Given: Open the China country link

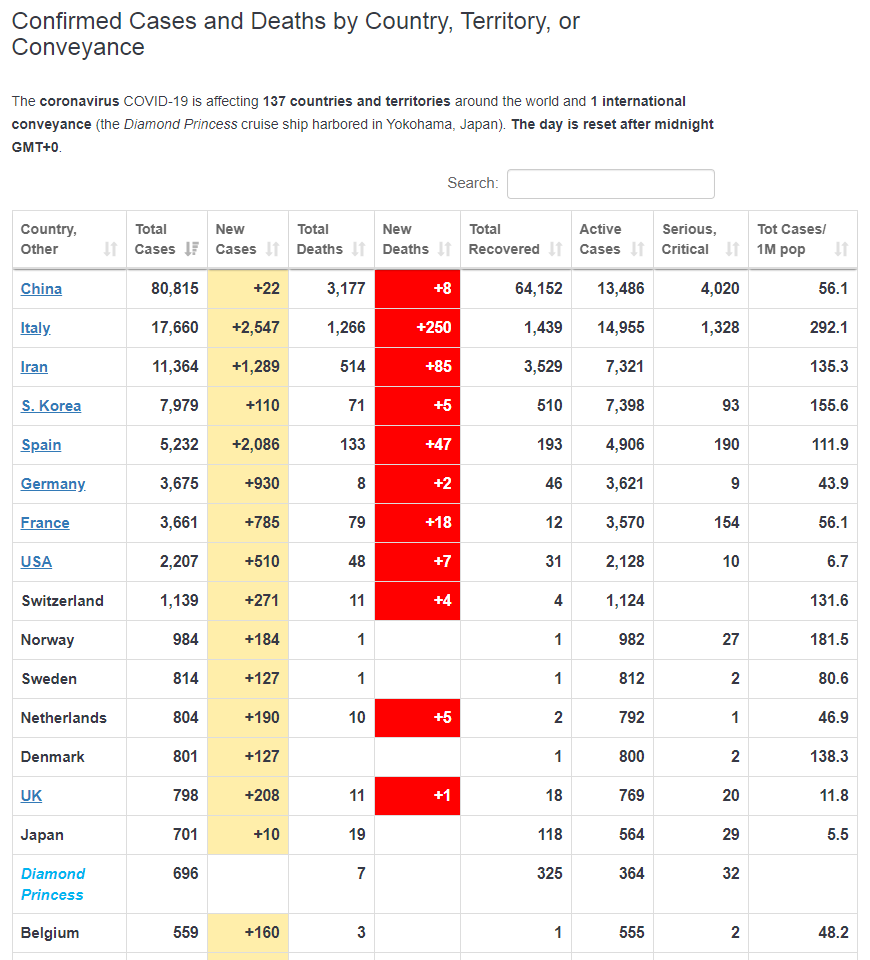Looking at the screenshot, I should coord(41,289).
